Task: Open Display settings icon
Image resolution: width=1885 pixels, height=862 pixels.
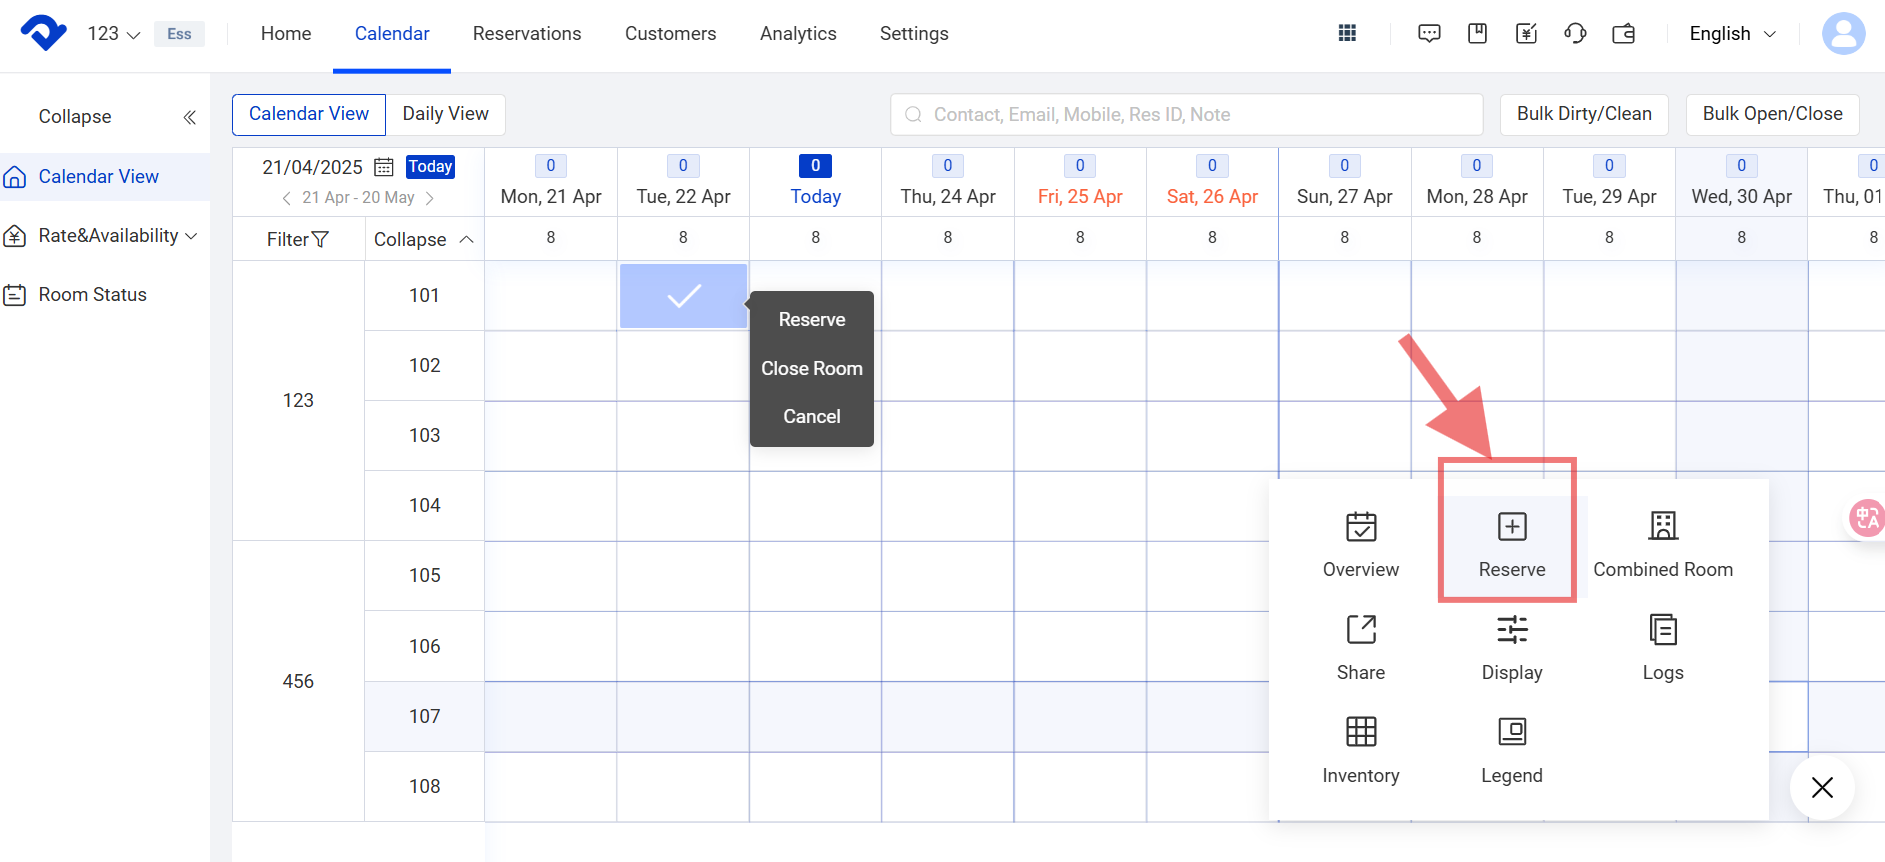Action: 1511,630
